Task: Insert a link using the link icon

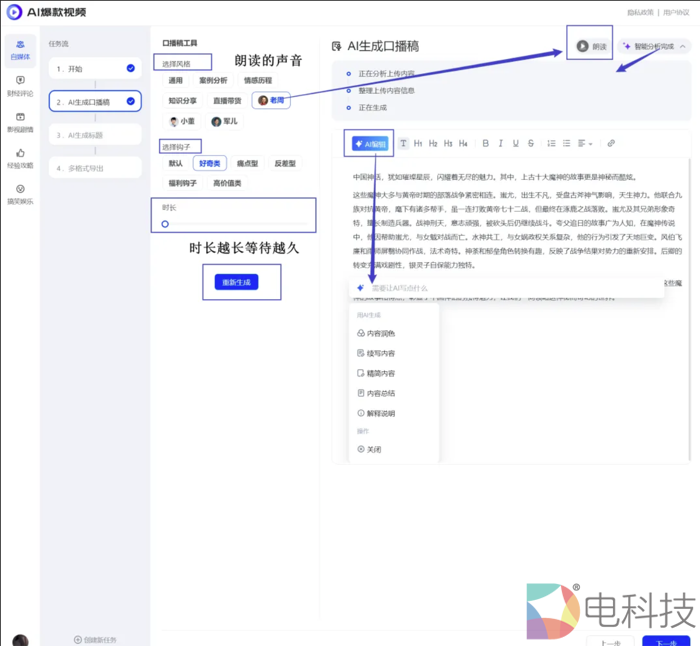Action: (x=611, y=143)
